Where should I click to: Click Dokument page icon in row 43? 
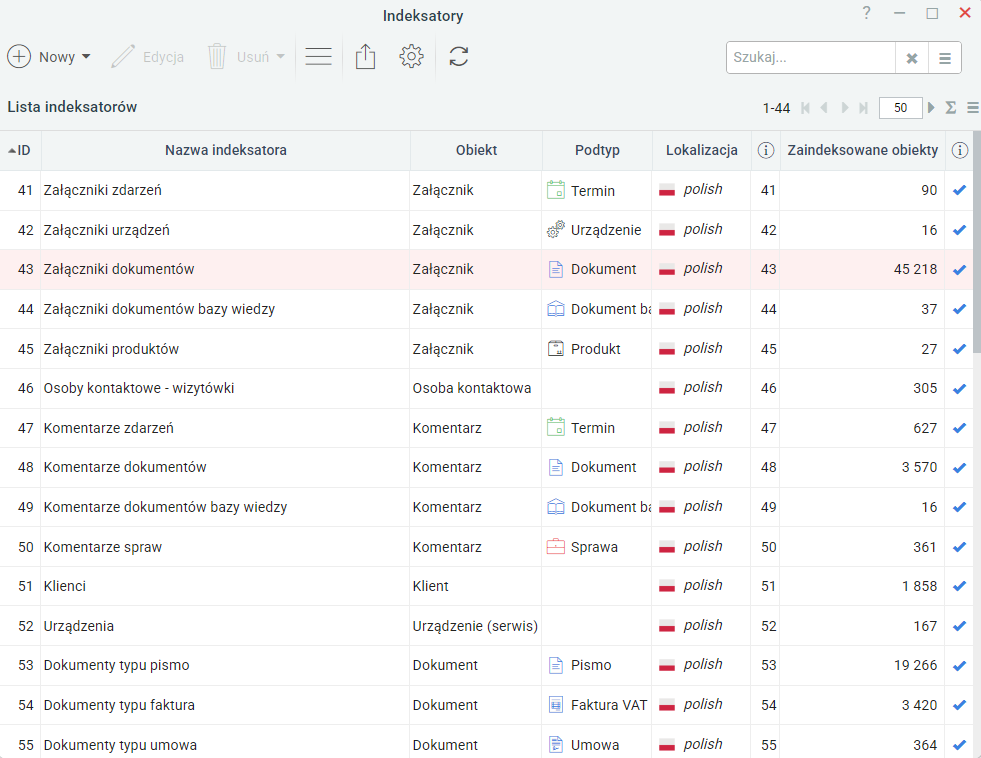556,269
